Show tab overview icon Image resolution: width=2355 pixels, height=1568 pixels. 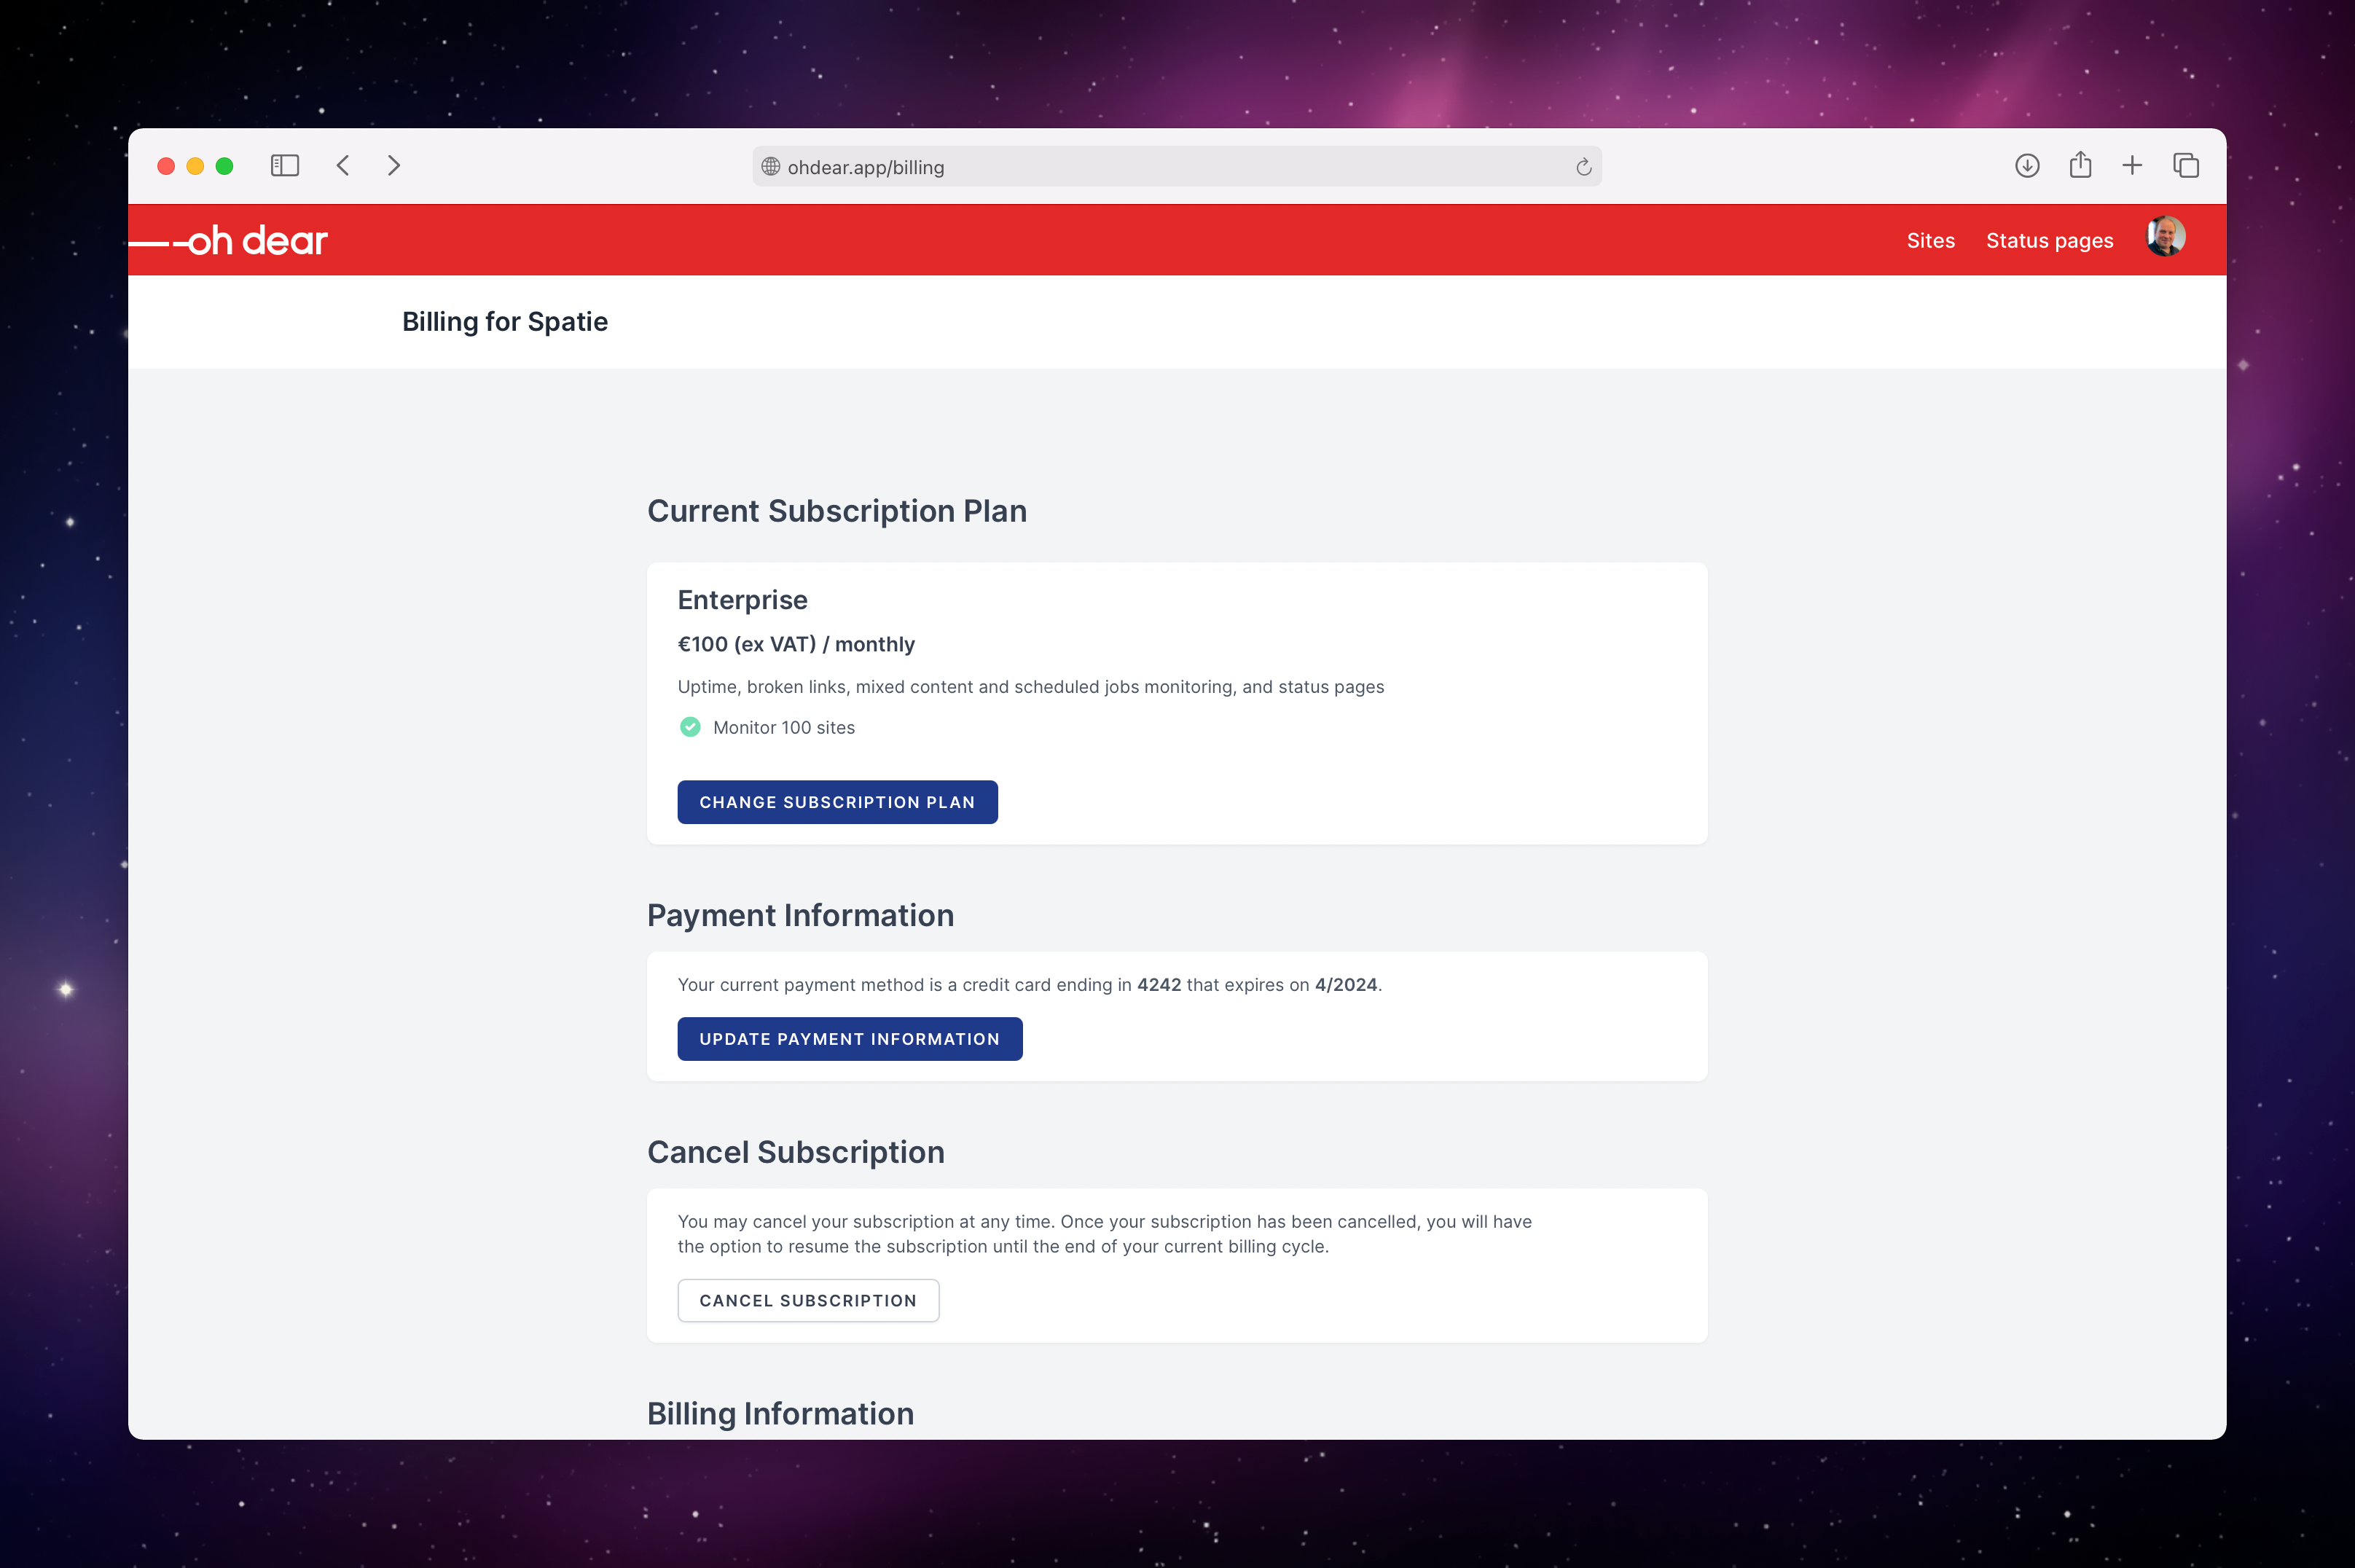click(2186, 166)
